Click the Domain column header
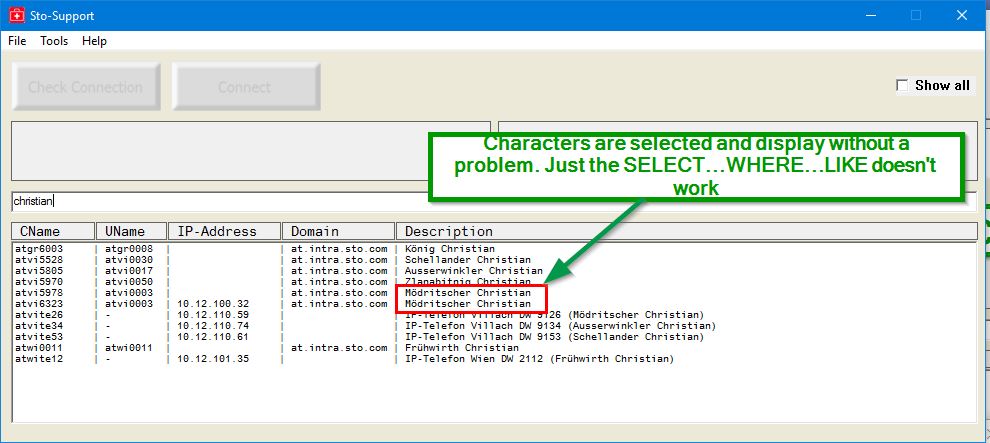The width and height of the screenshot is (990, 443). click(337, 231)
